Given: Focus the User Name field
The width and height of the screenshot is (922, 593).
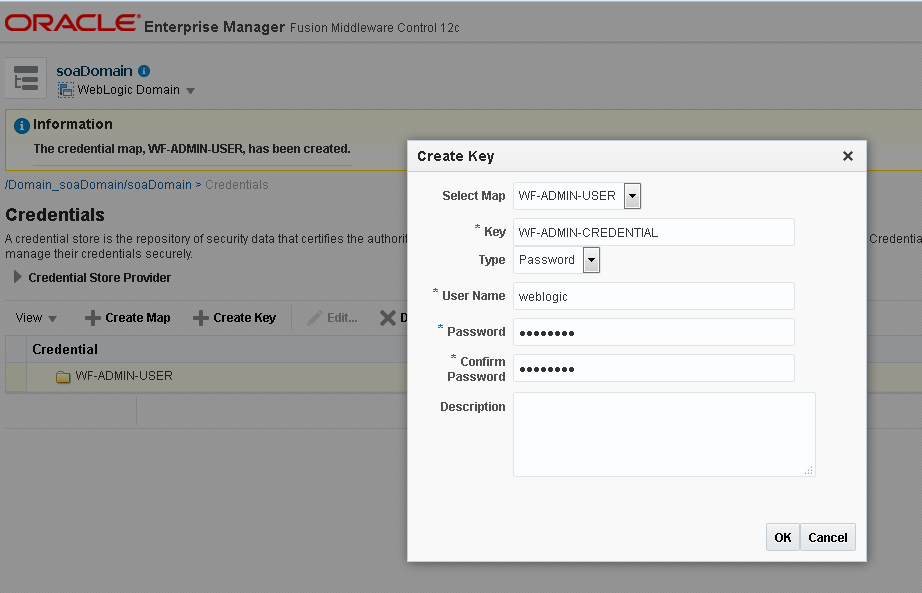Looking at the screenshot, I should (x=653, y=296).
